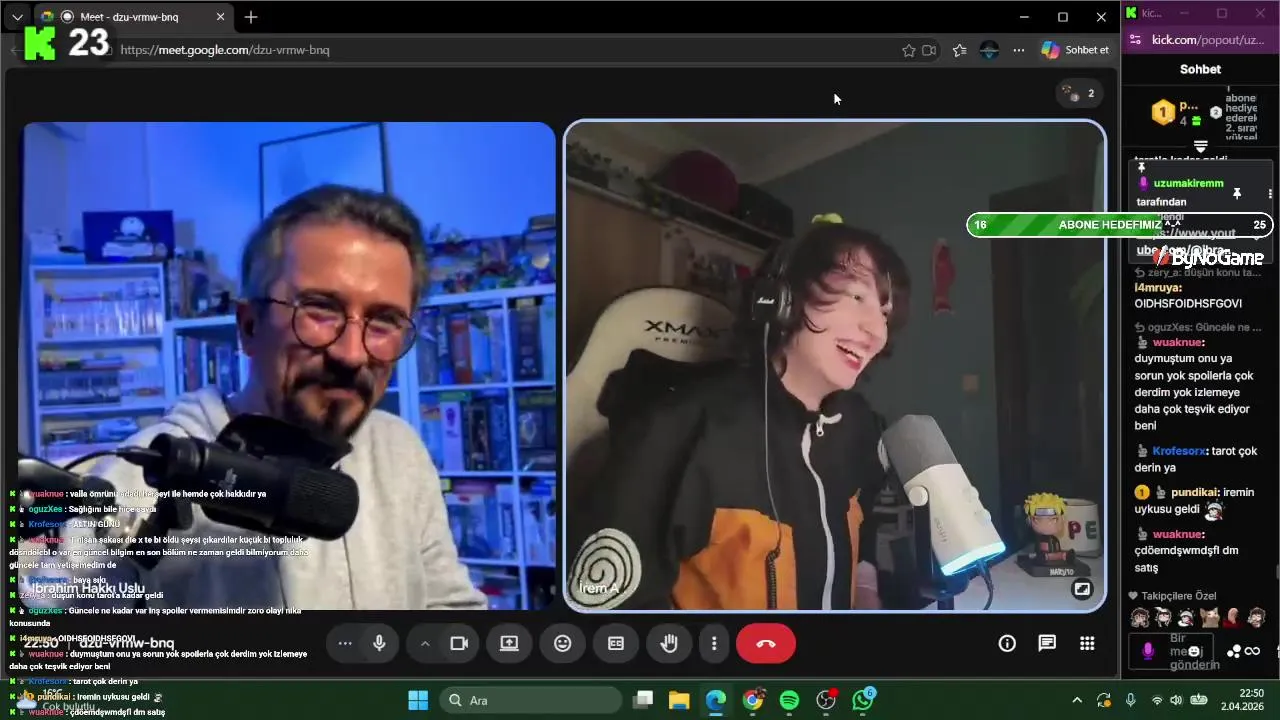This screenshot has width=1280, height=720.
Task: Click username Krofesorx in Kick chat
Action: 1179,451
